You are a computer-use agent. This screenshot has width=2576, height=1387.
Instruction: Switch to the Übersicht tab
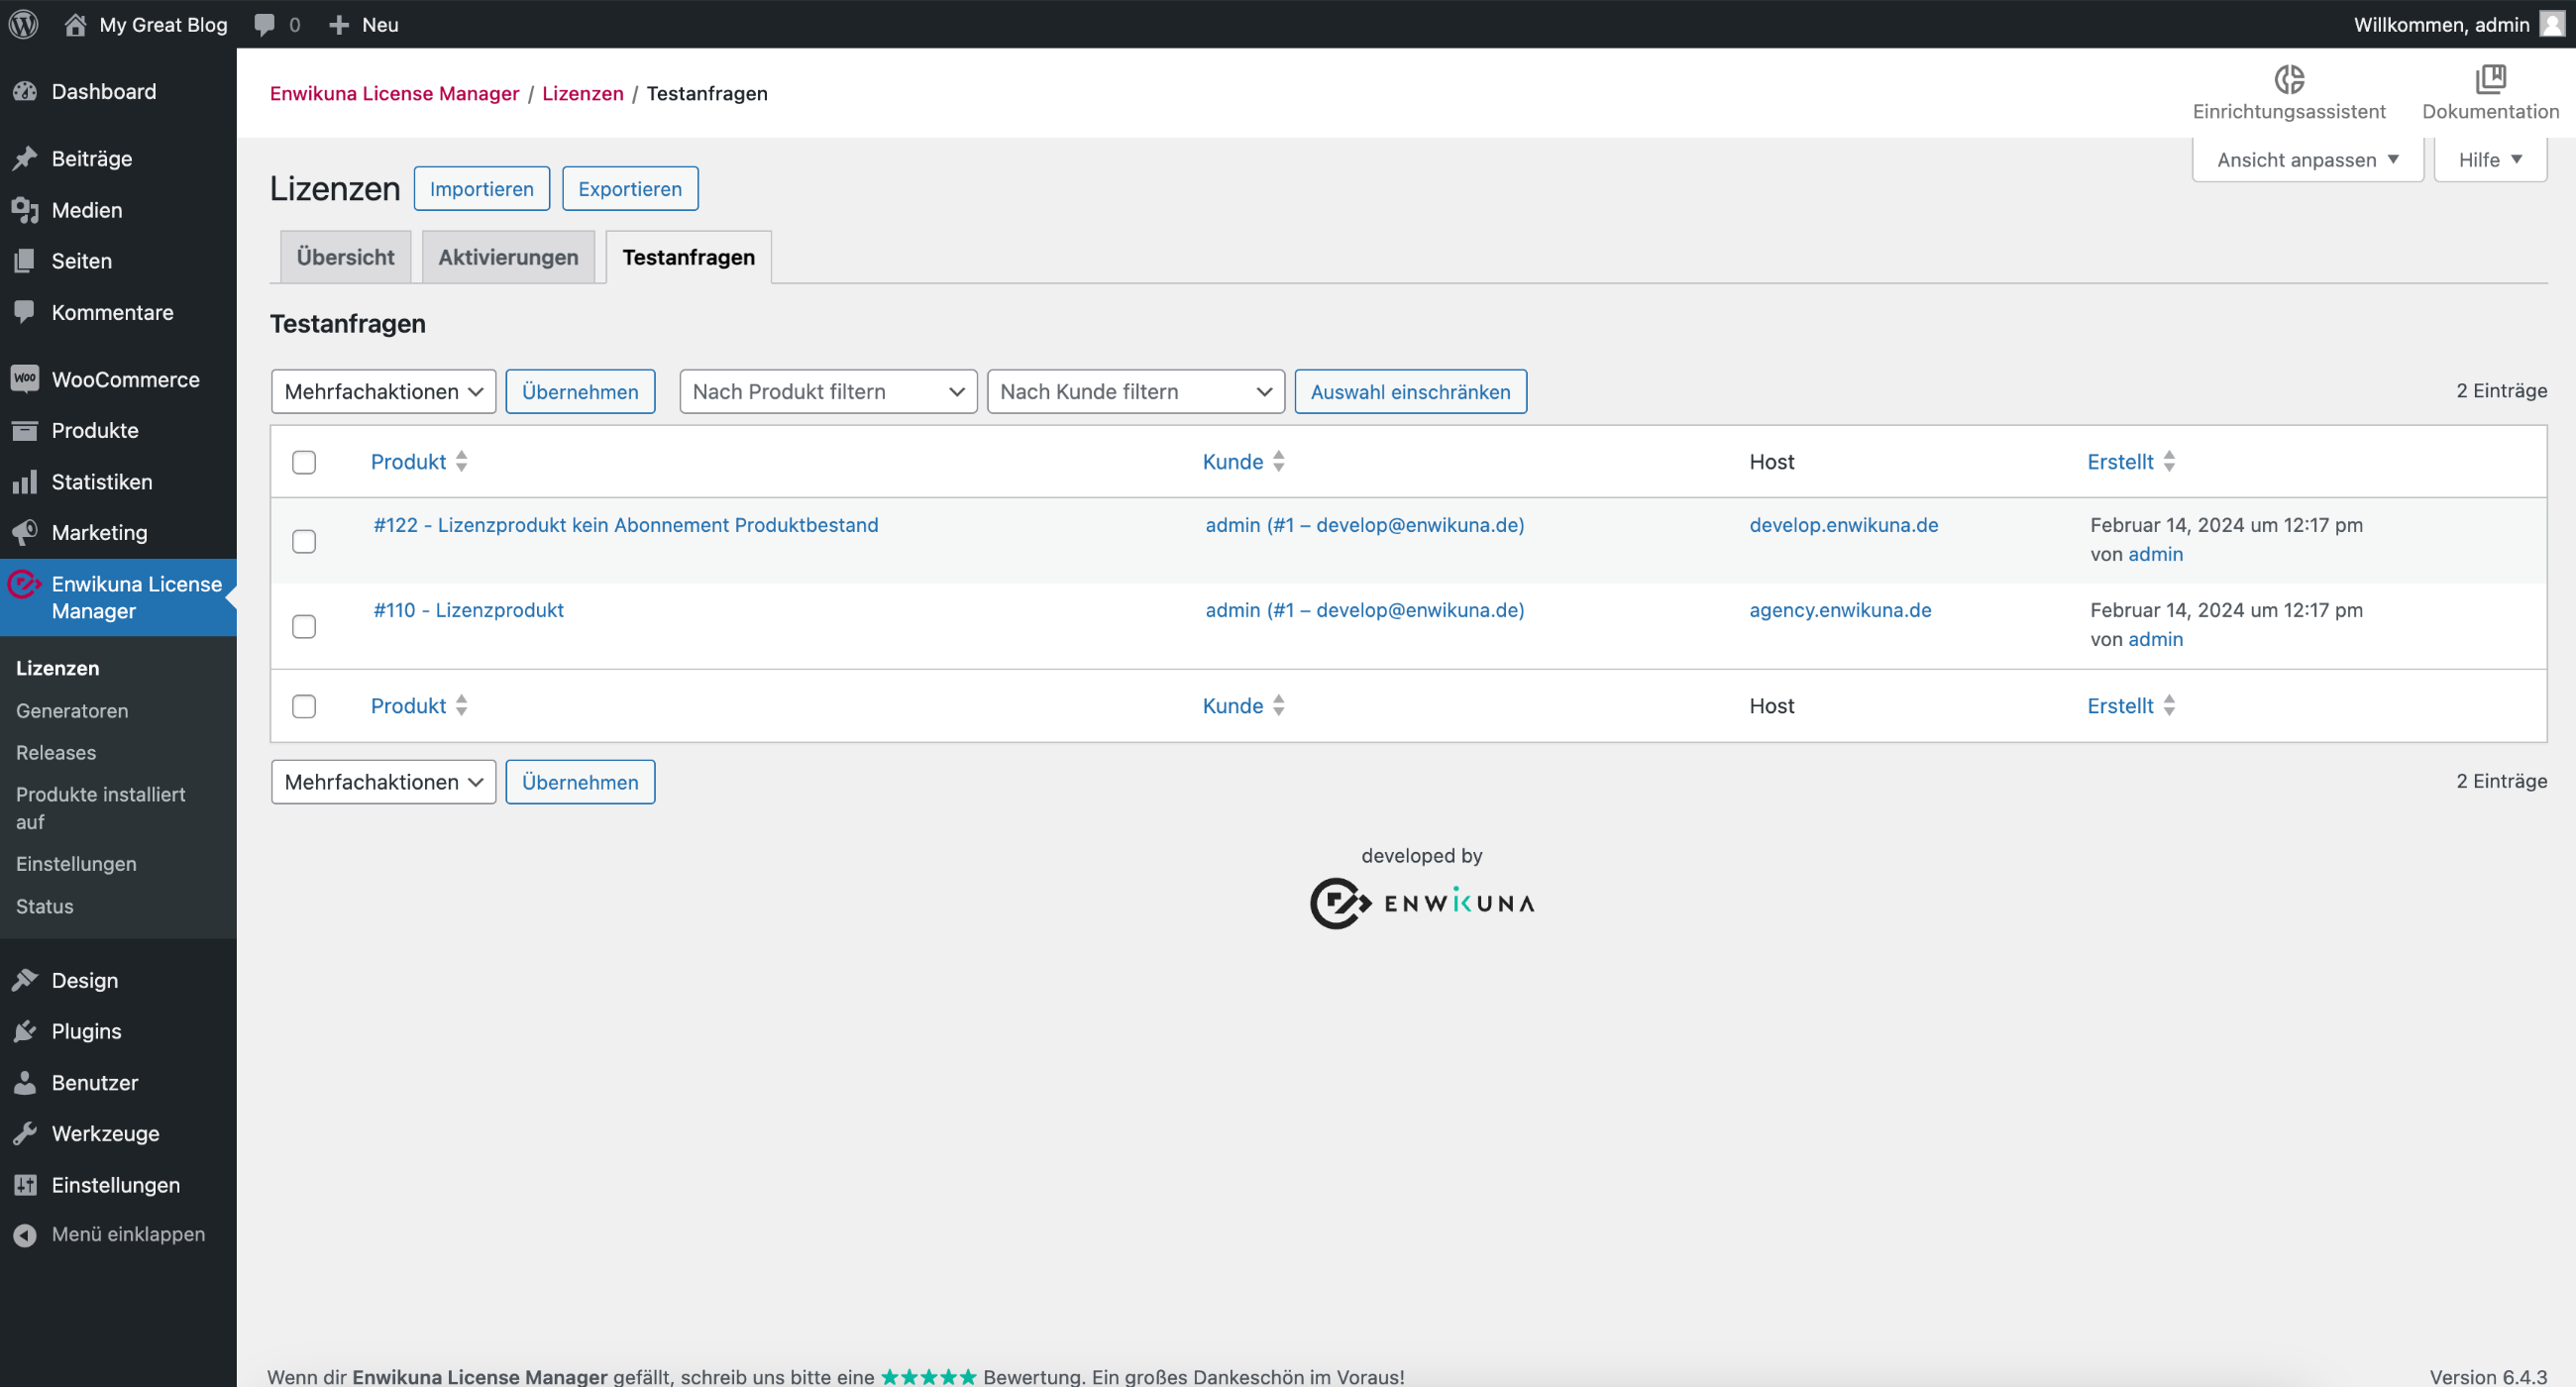coord(346,257)
